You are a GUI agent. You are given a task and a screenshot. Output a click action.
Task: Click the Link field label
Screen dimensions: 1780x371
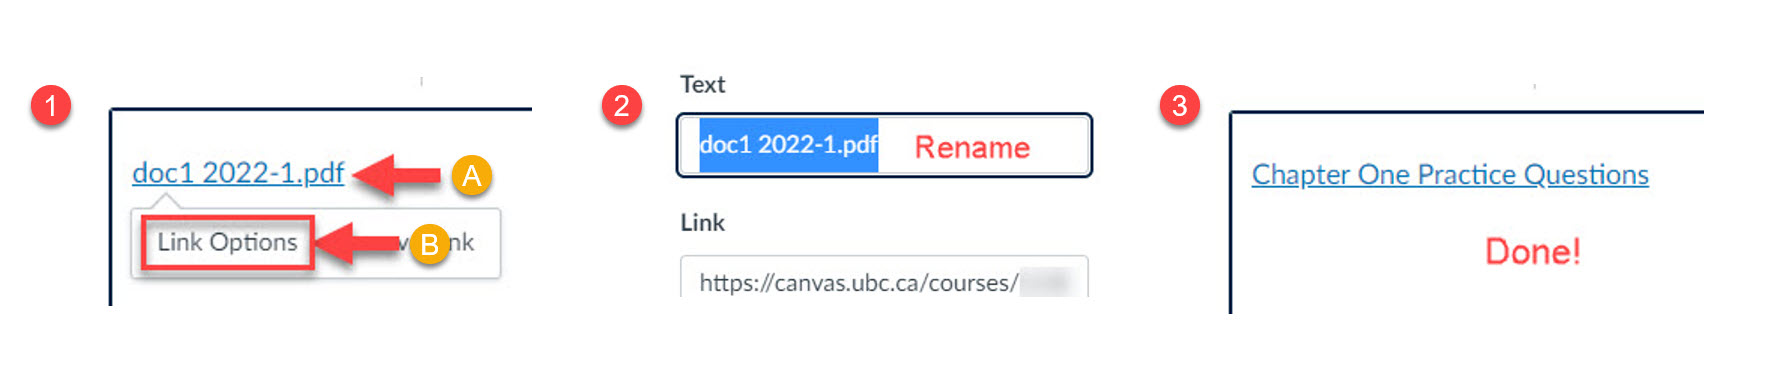tap(702, 222)
